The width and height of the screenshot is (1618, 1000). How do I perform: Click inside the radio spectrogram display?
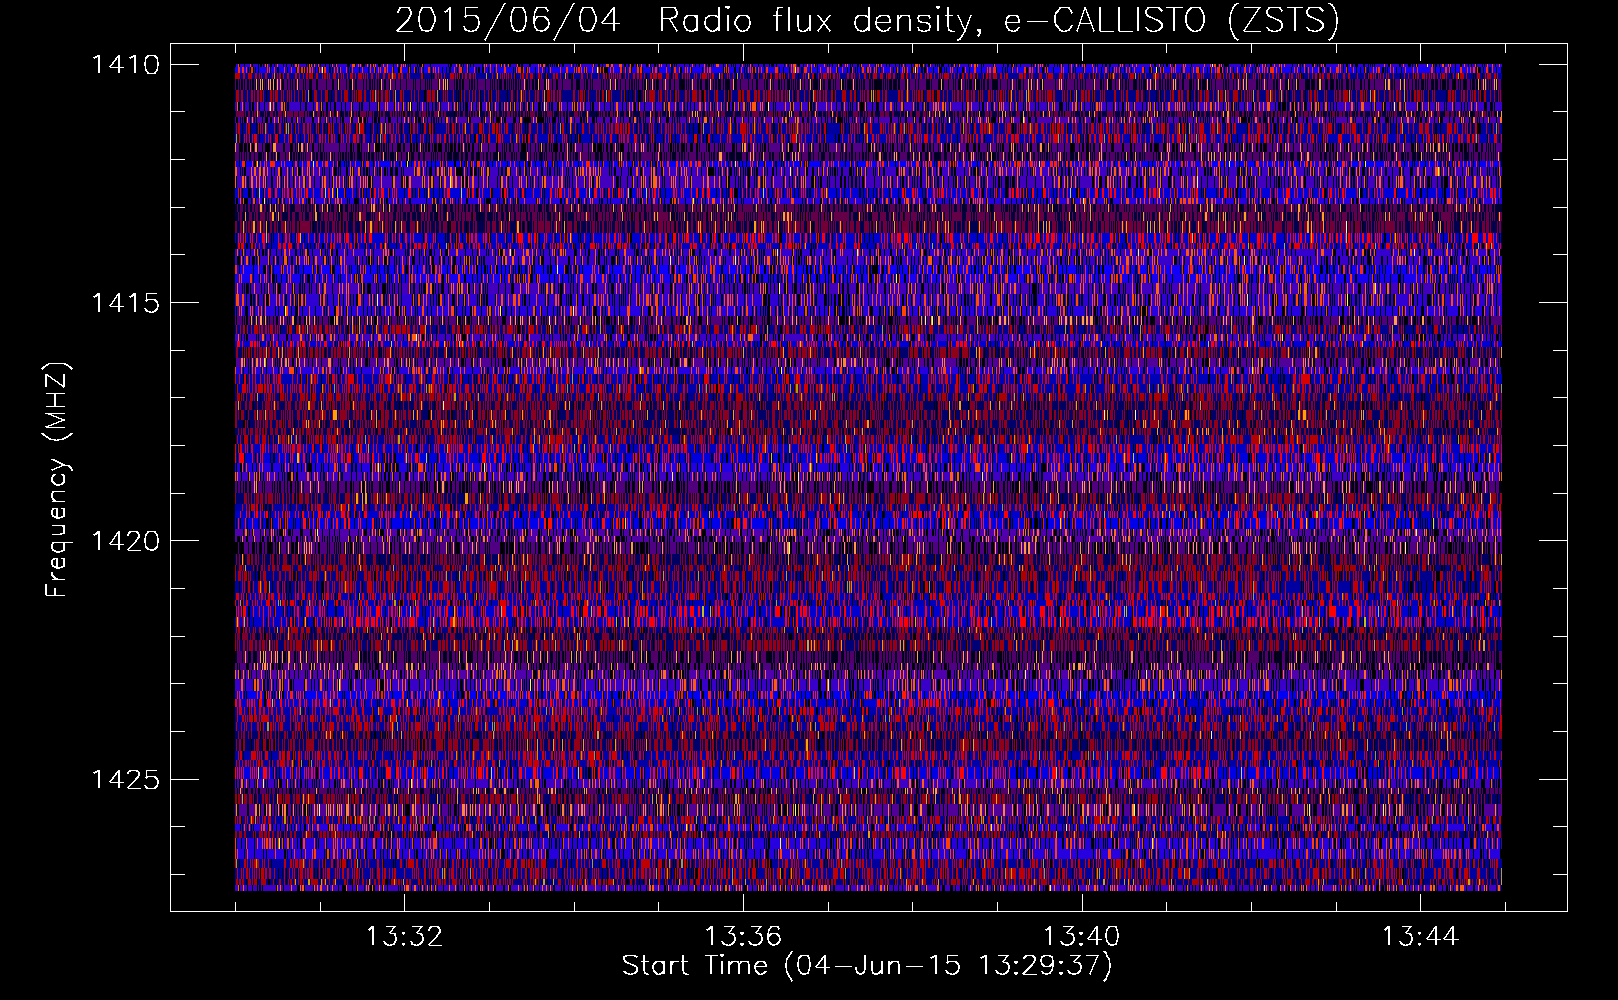tap(868, 477)
